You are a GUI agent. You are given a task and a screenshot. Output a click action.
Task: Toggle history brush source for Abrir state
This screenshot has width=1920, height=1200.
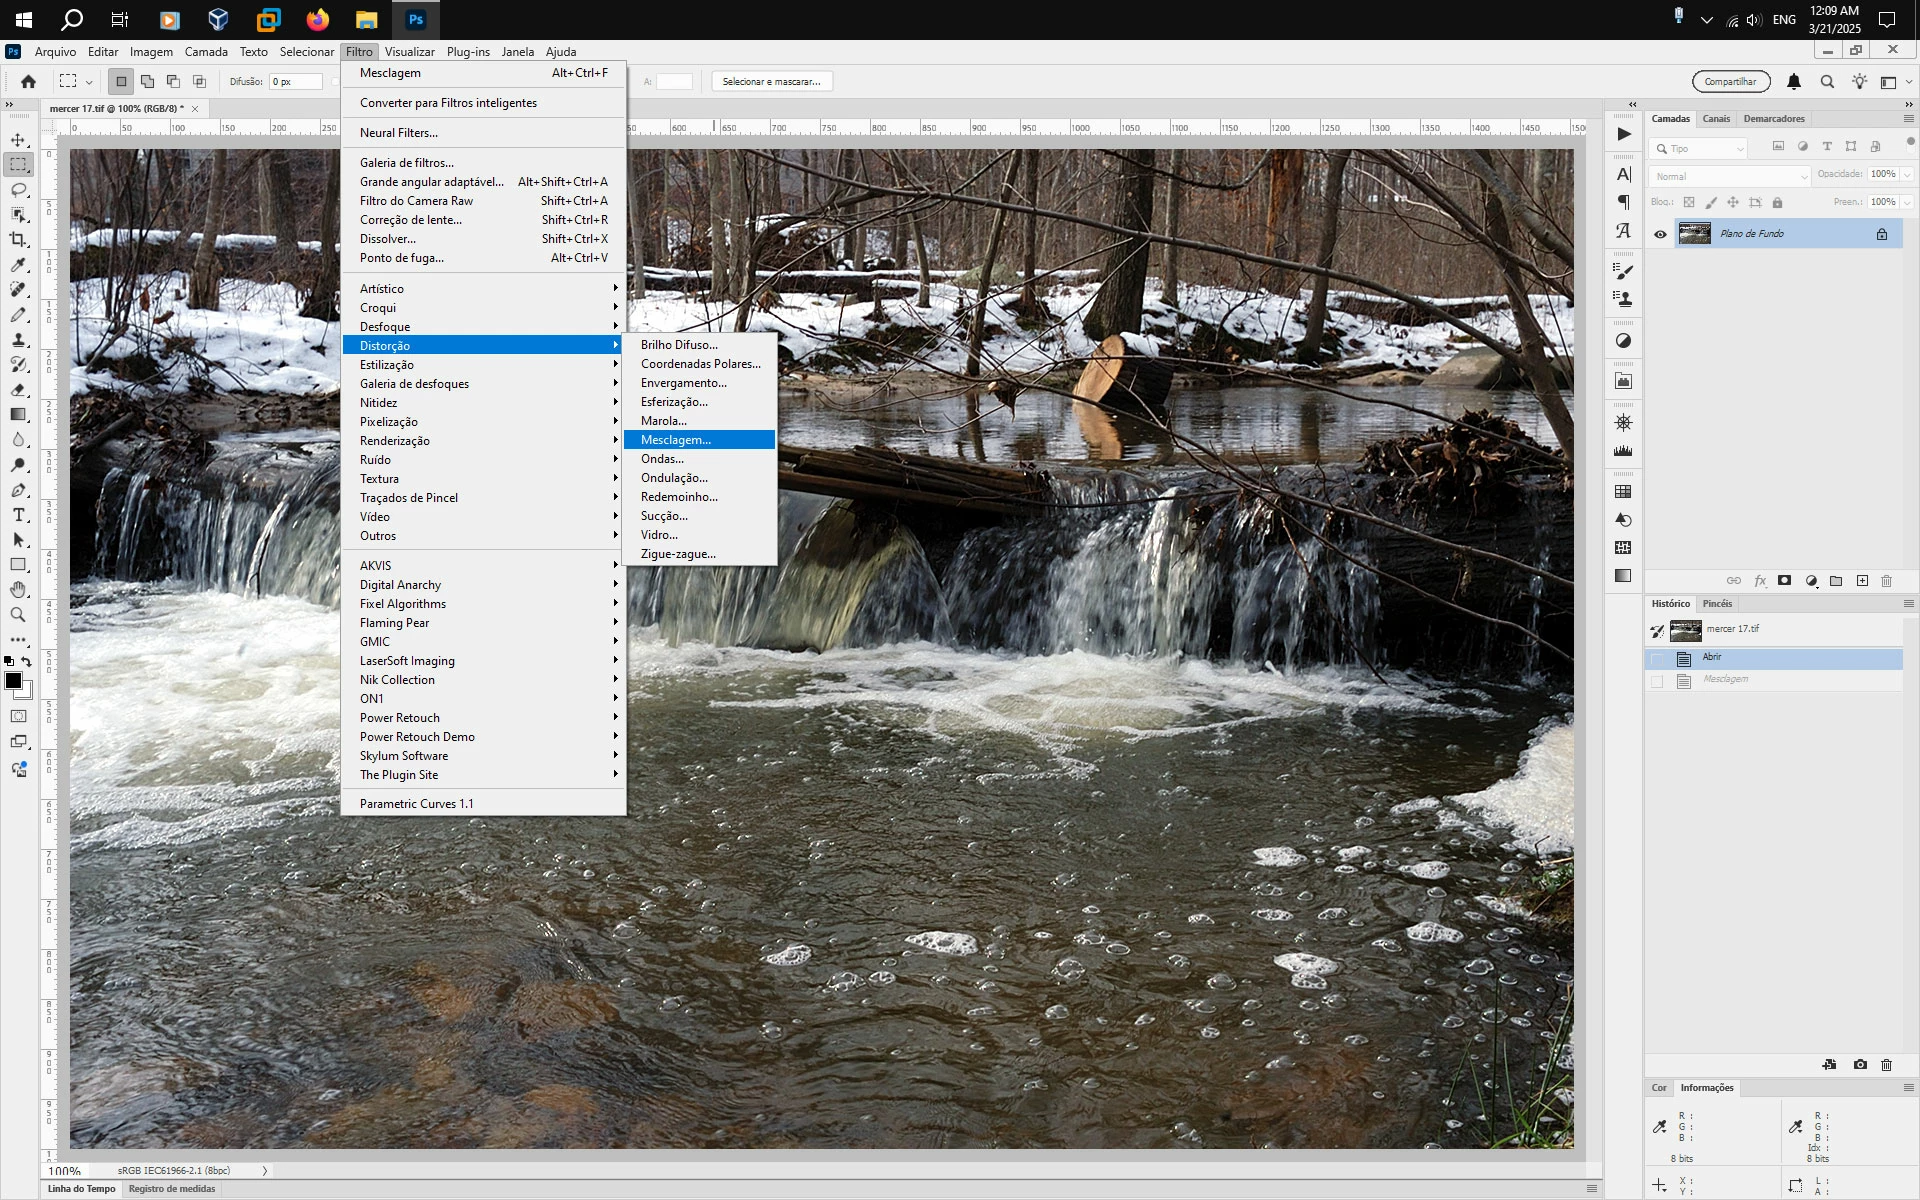(x=1657, y=658)
